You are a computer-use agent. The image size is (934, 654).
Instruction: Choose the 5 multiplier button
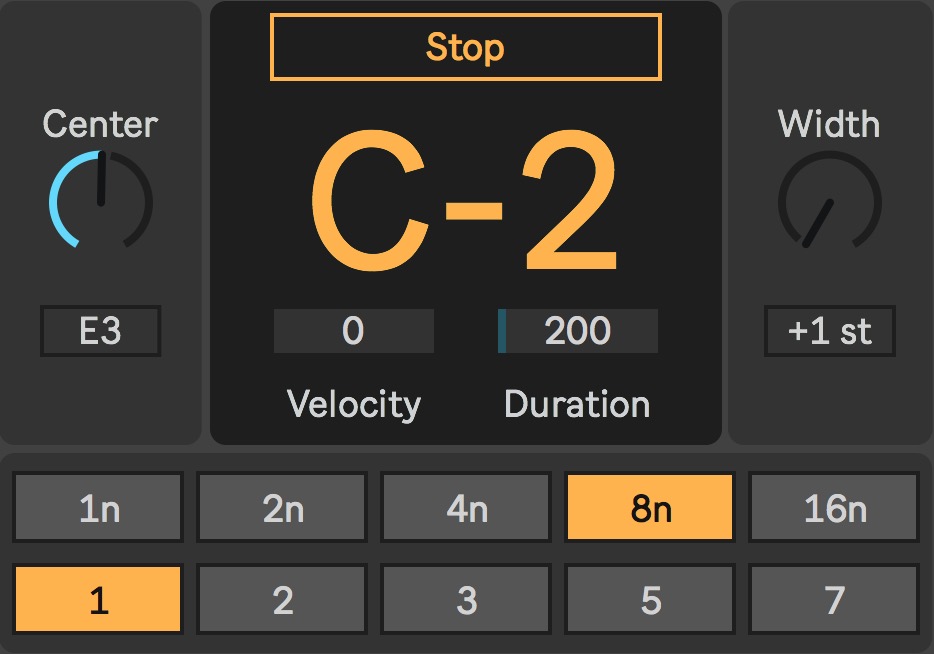pyautogui.click(x=650, y=600)
